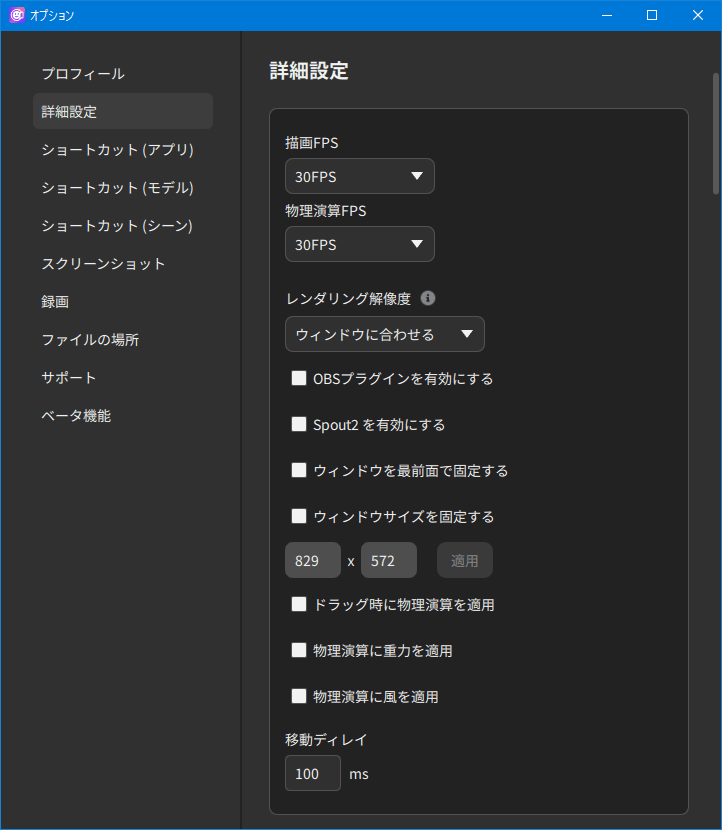Go to ショートカット (アプリ) settings
Screen dimensions: 722x830
pyautogui.click(x=117, y=150)
